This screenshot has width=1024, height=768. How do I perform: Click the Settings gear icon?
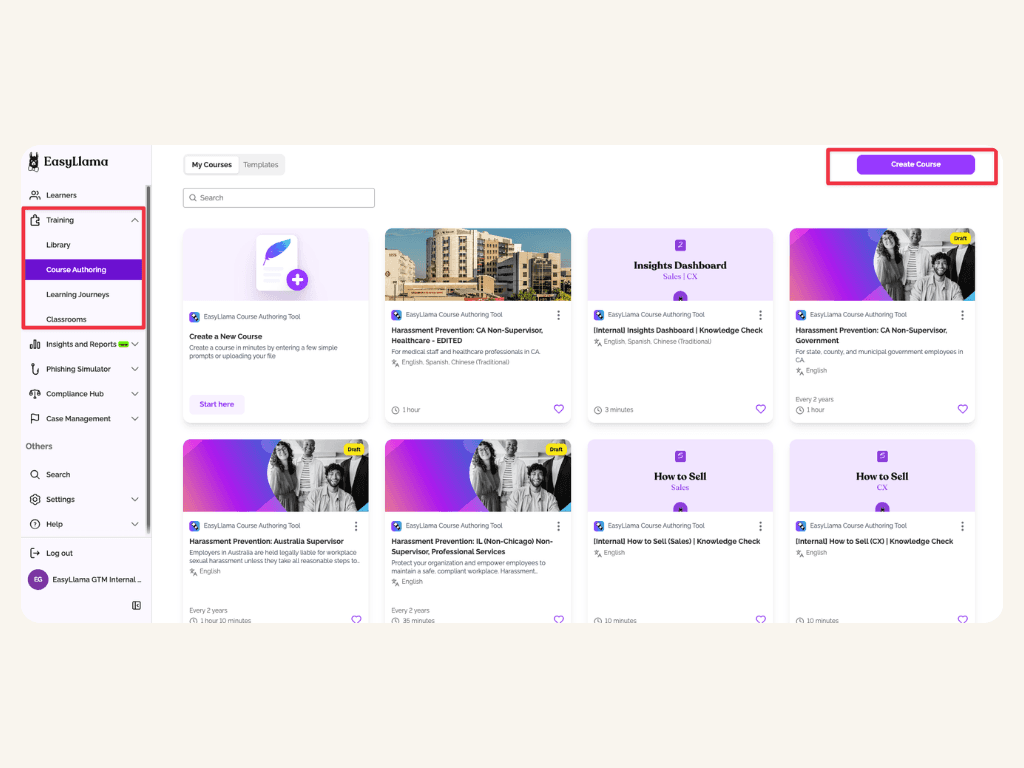click(x=35, y=500)
